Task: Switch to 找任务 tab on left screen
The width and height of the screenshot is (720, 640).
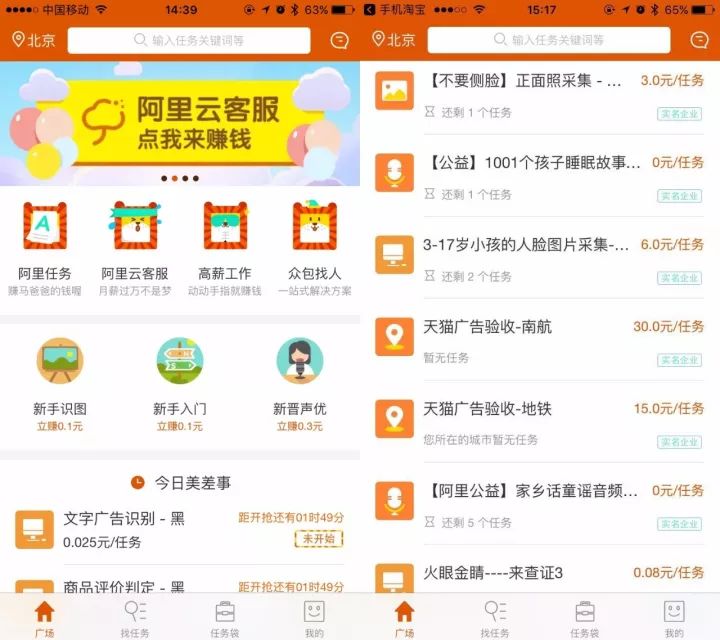Action: pyautogui.click(x=135, y=619)
